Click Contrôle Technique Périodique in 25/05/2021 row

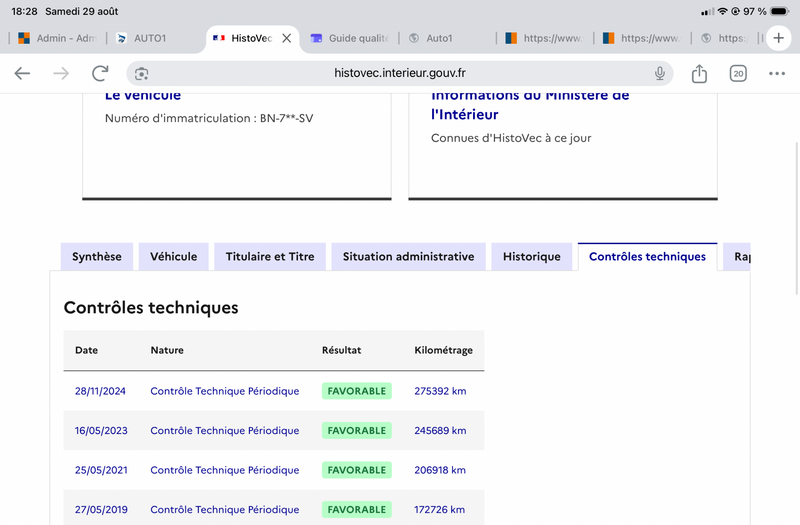click(224, 470)
